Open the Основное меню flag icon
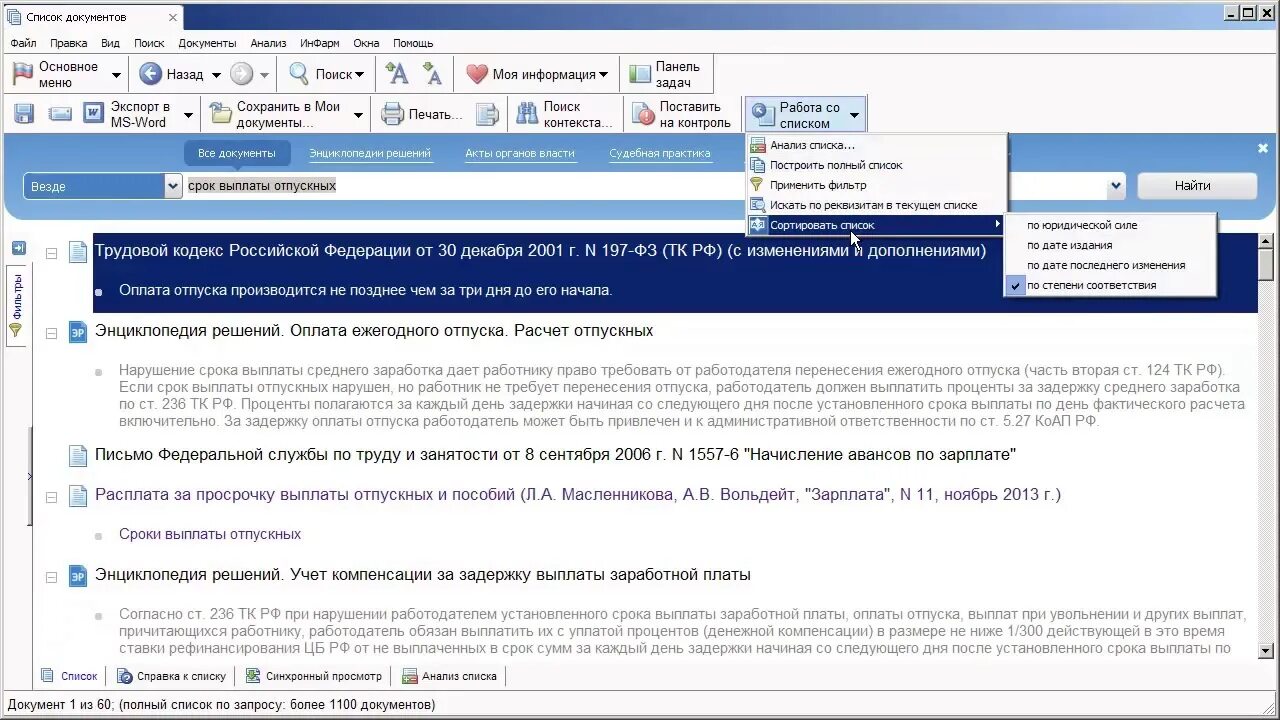Image resolution: width=1280 pixels, height=720 pixels. point(22,74)
